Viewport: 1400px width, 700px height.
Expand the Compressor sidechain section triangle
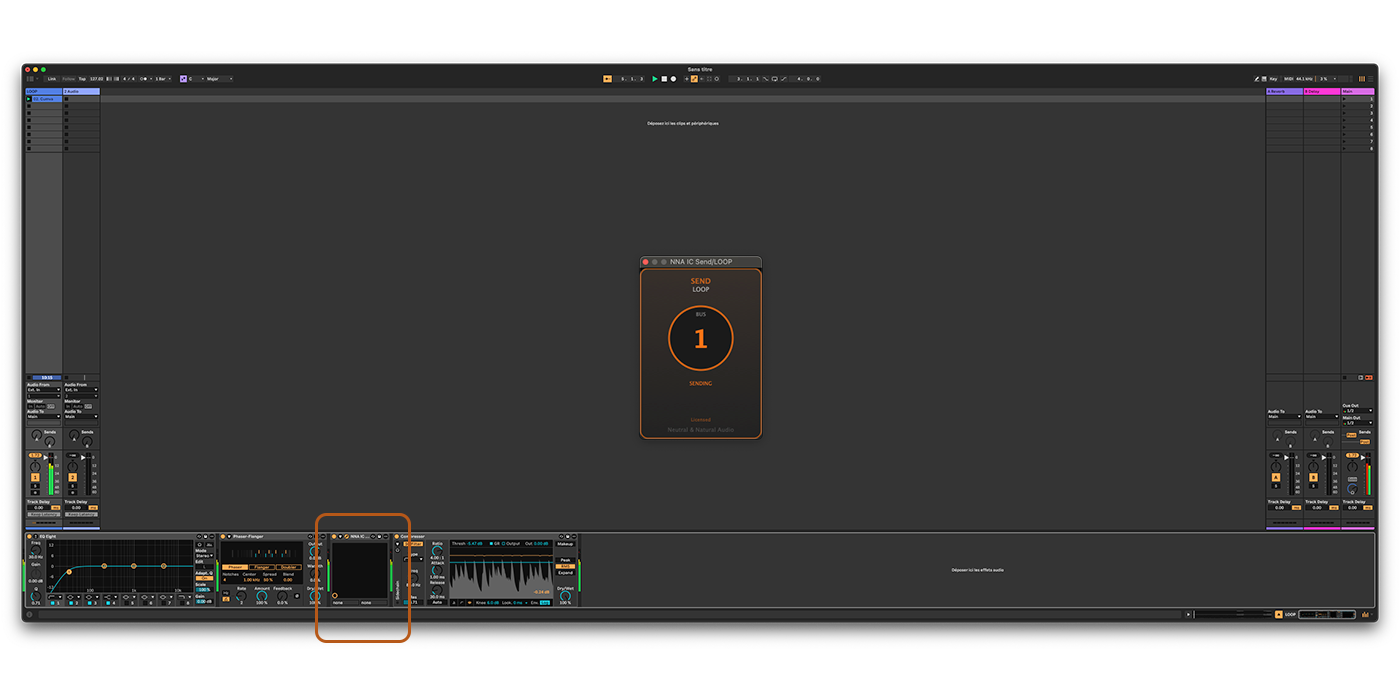(396, 543)
